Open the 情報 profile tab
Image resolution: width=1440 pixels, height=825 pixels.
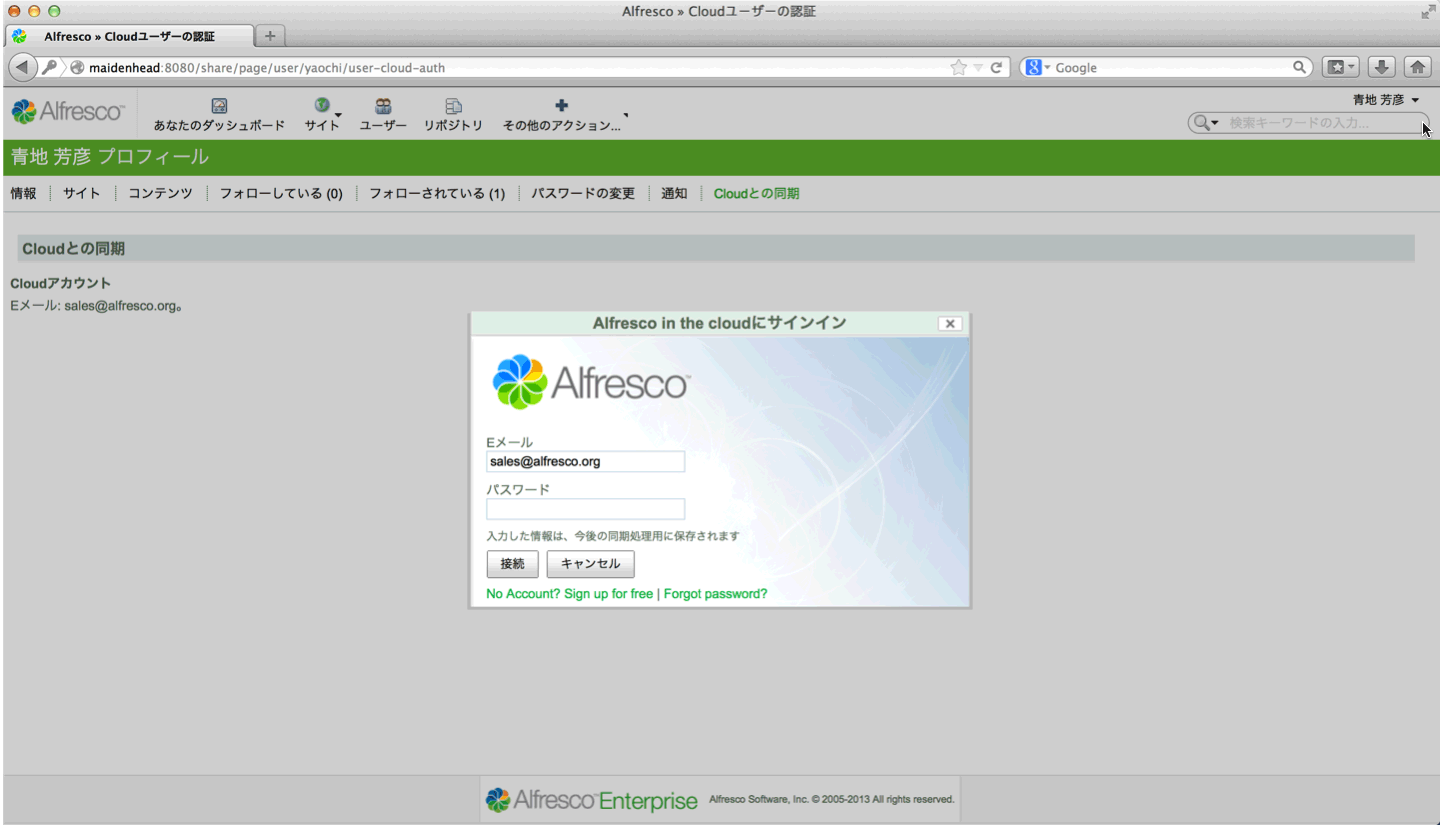click(23, 193)
